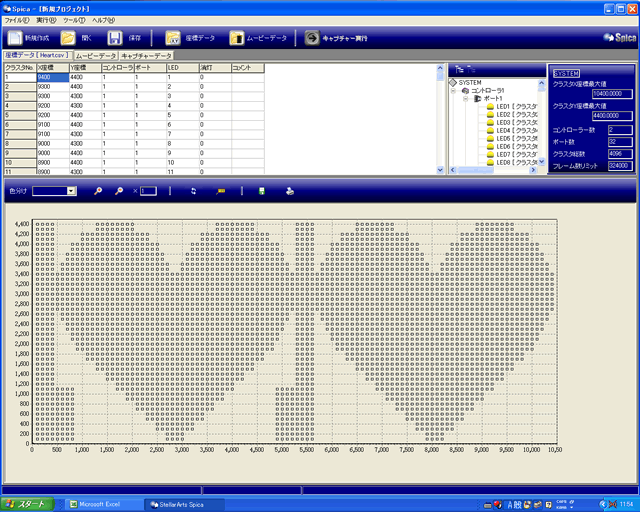Click the refresh arrows icon in graph toolbar
This screenshot has height=512, width=640.
(x=194, y=190)
